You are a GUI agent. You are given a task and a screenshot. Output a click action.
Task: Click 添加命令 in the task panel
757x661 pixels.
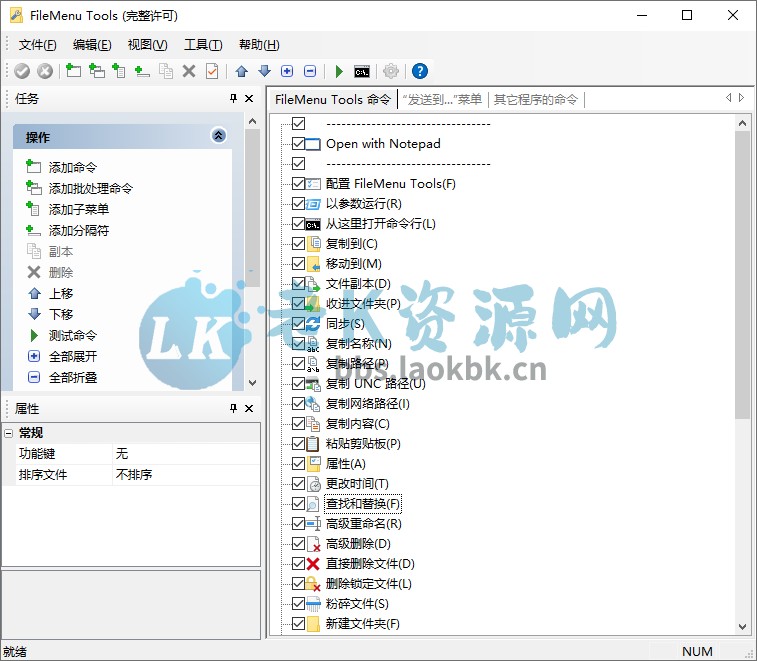pyautogui.click(x=72, y=168)
